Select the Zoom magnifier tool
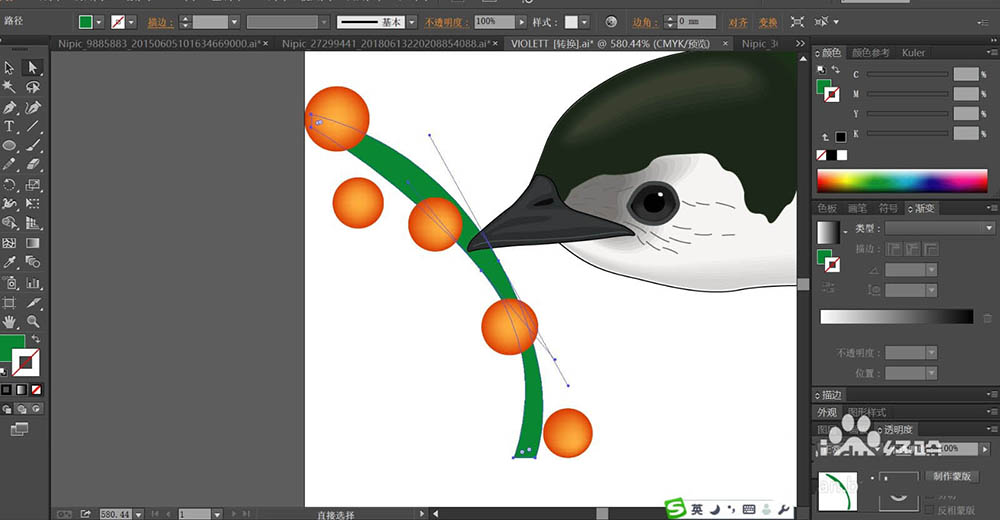 click(x=33, y=322)
